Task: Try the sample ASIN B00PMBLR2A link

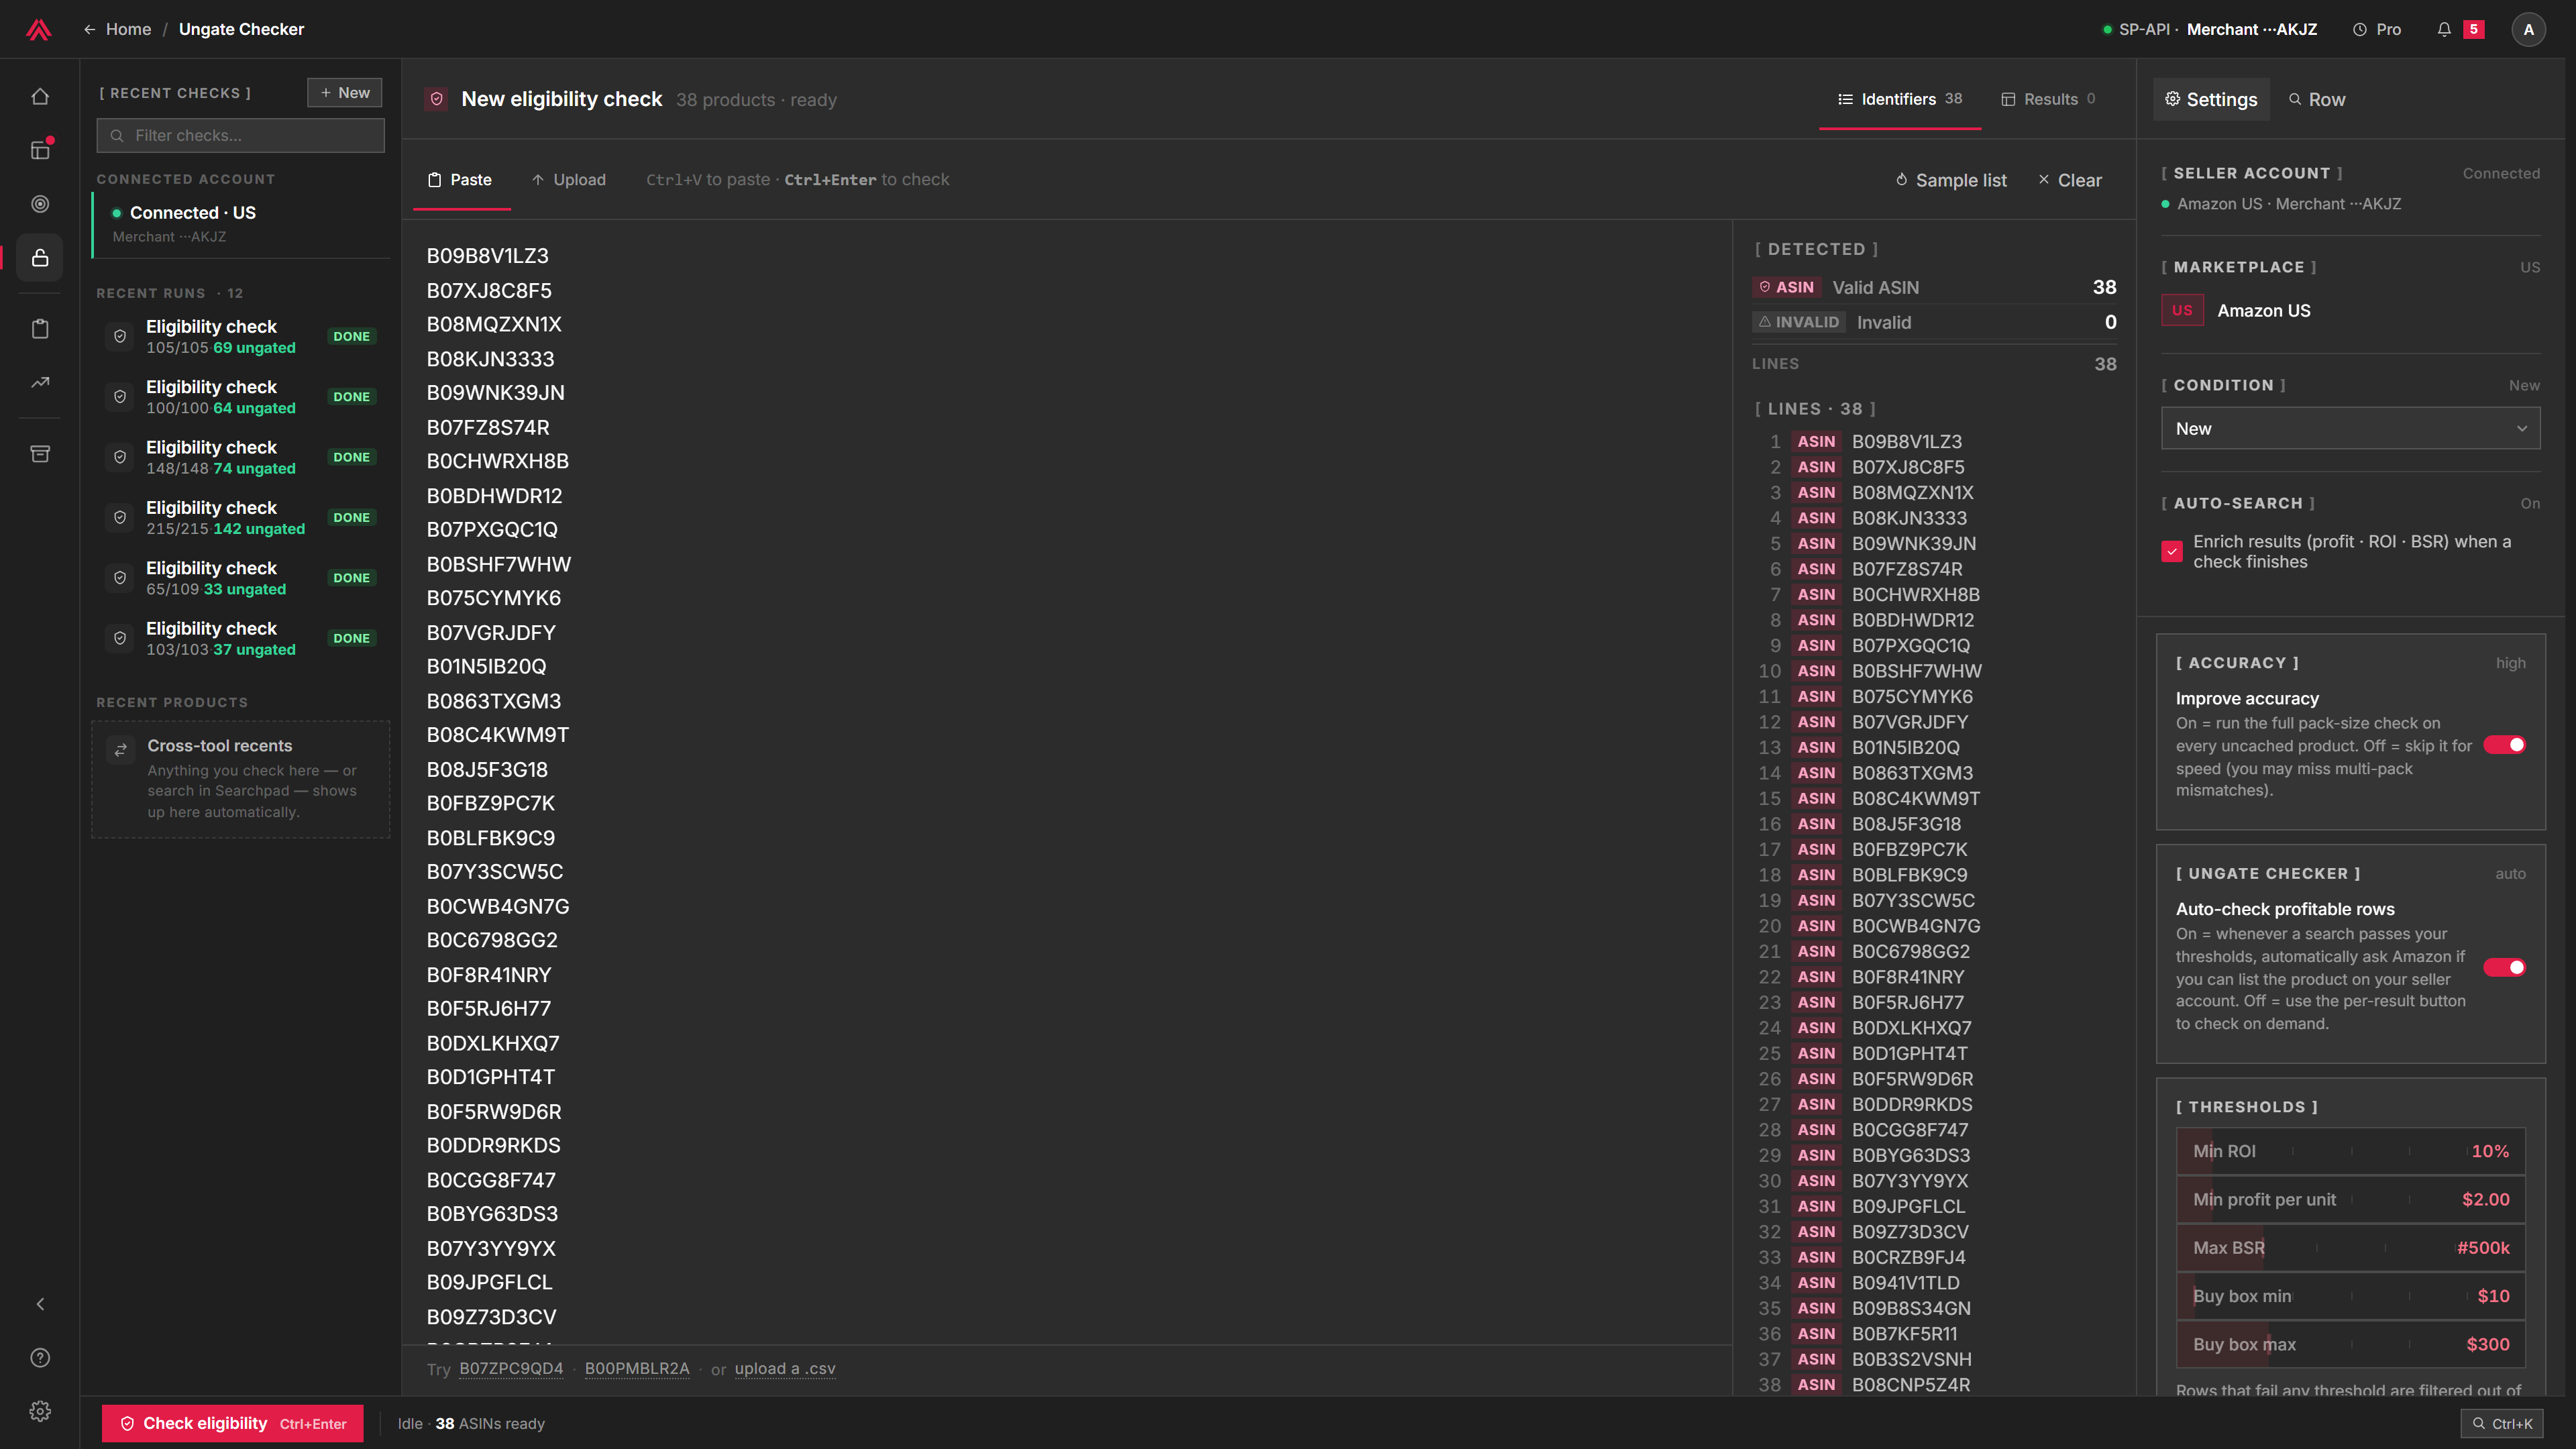Action: click(x=637, y=1368)
